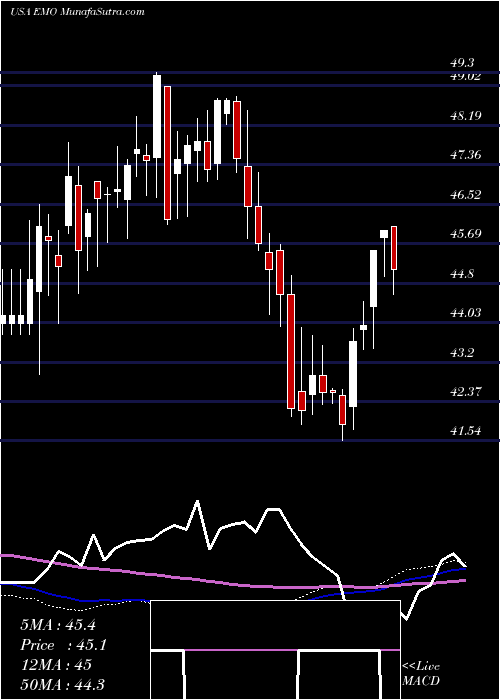Click the 42.37 price axis label
Image resolution: width=500 pixels, height=700 pixels.
[x=466, y=392]
